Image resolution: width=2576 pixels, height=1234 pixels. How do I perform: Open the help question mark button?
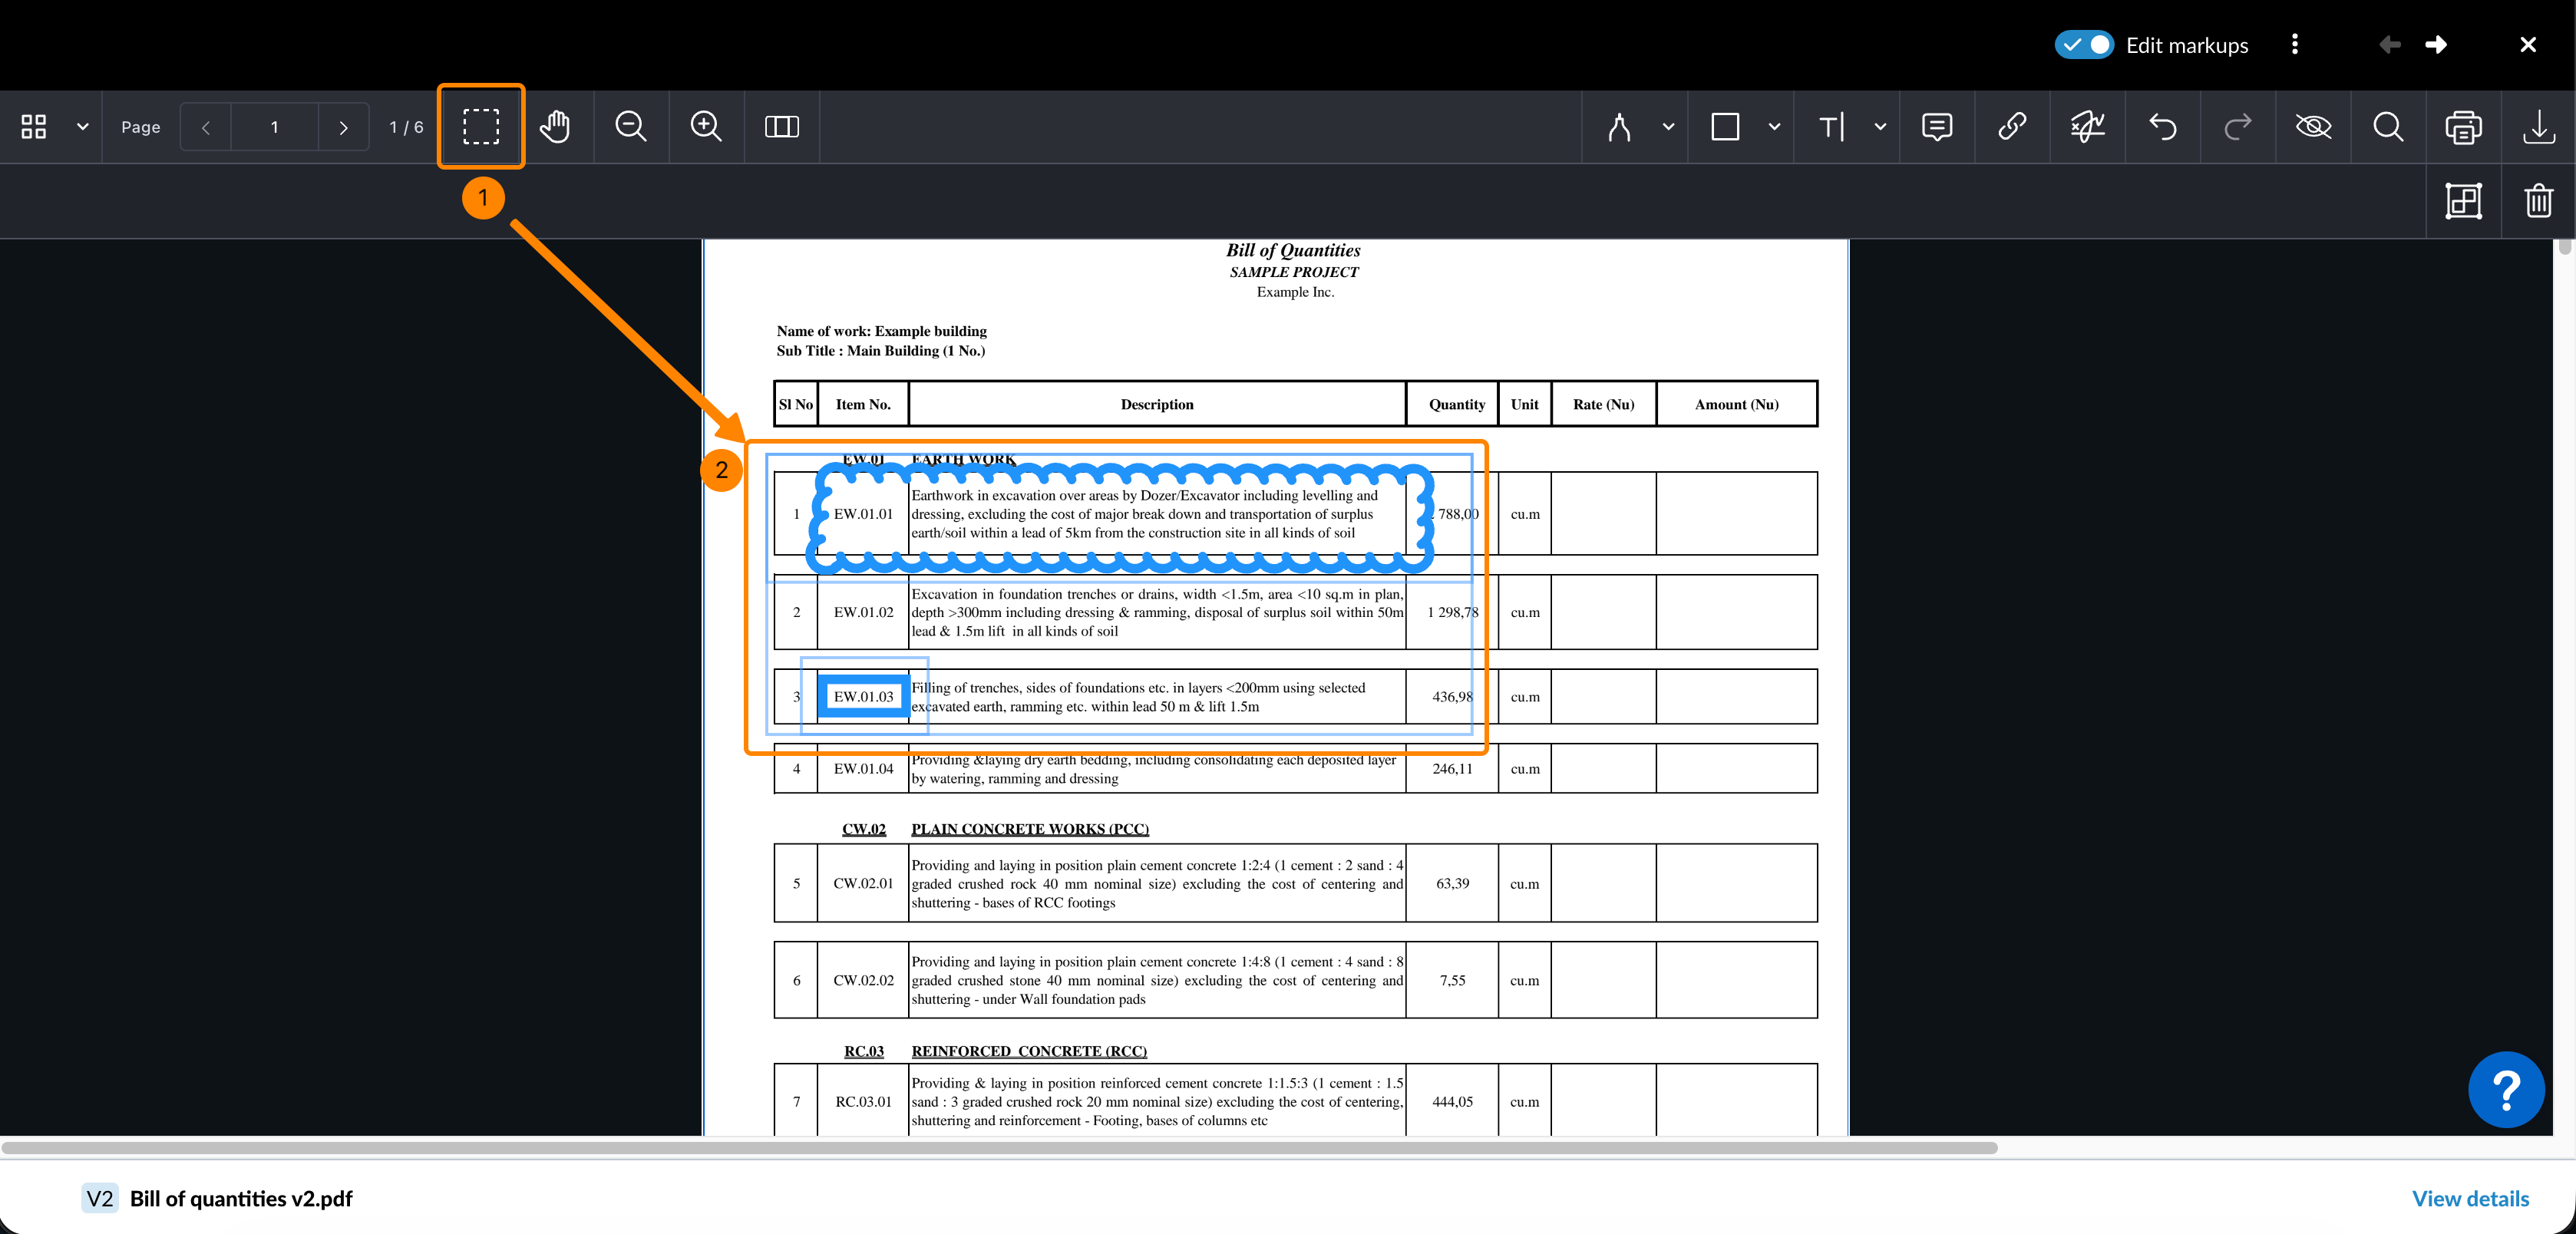[2506, 1089]
